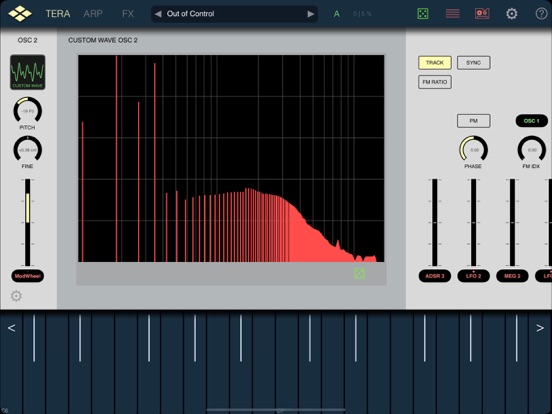Open settings gear in top bar
552x414 pixels.
point(512,14)
